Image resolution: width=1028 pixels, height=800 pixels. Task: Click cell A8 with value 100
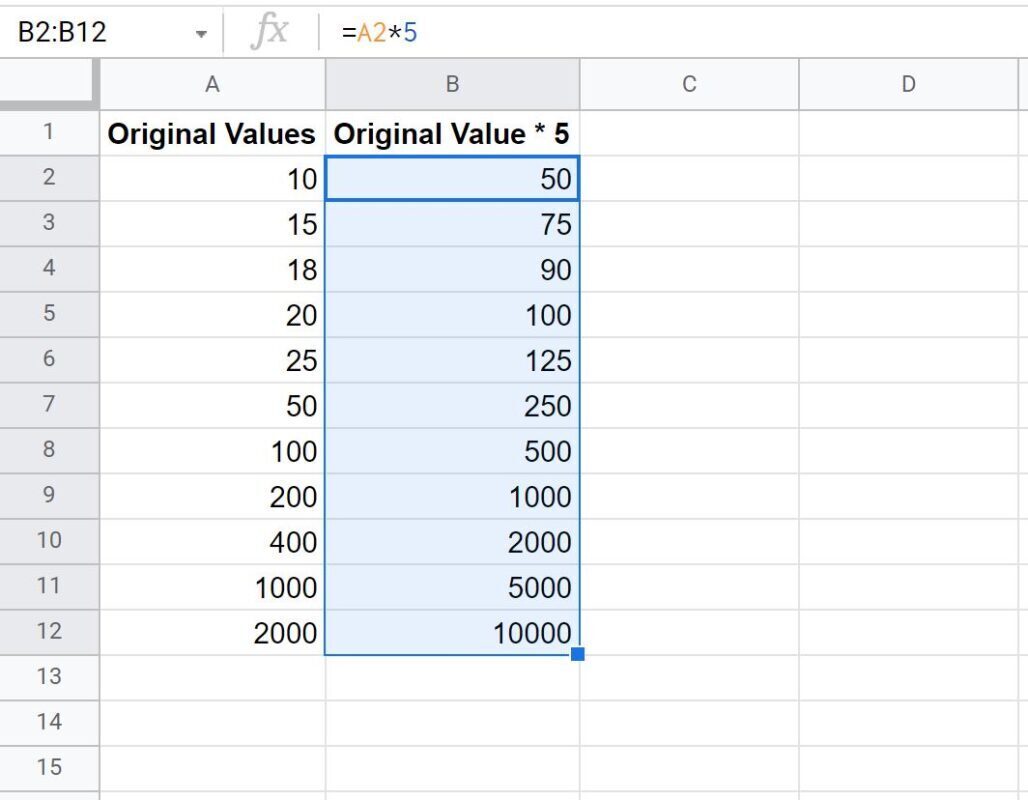(212, 450)
